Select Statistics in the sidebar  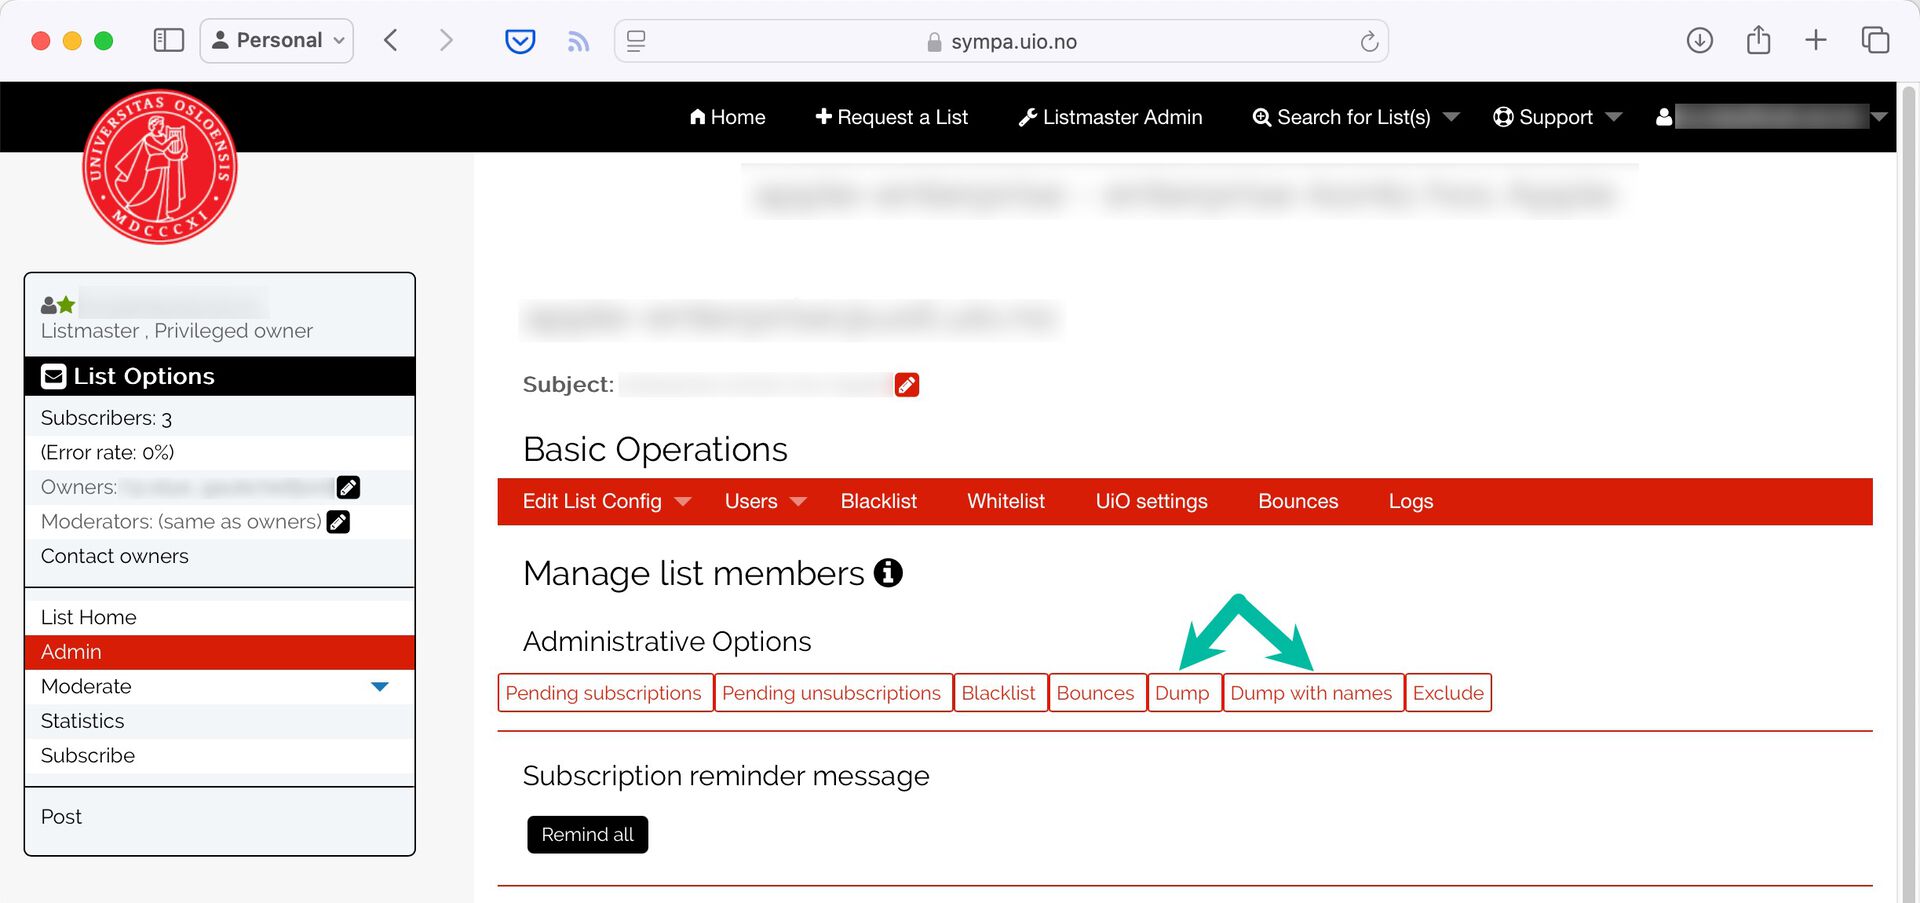(219, 721)
